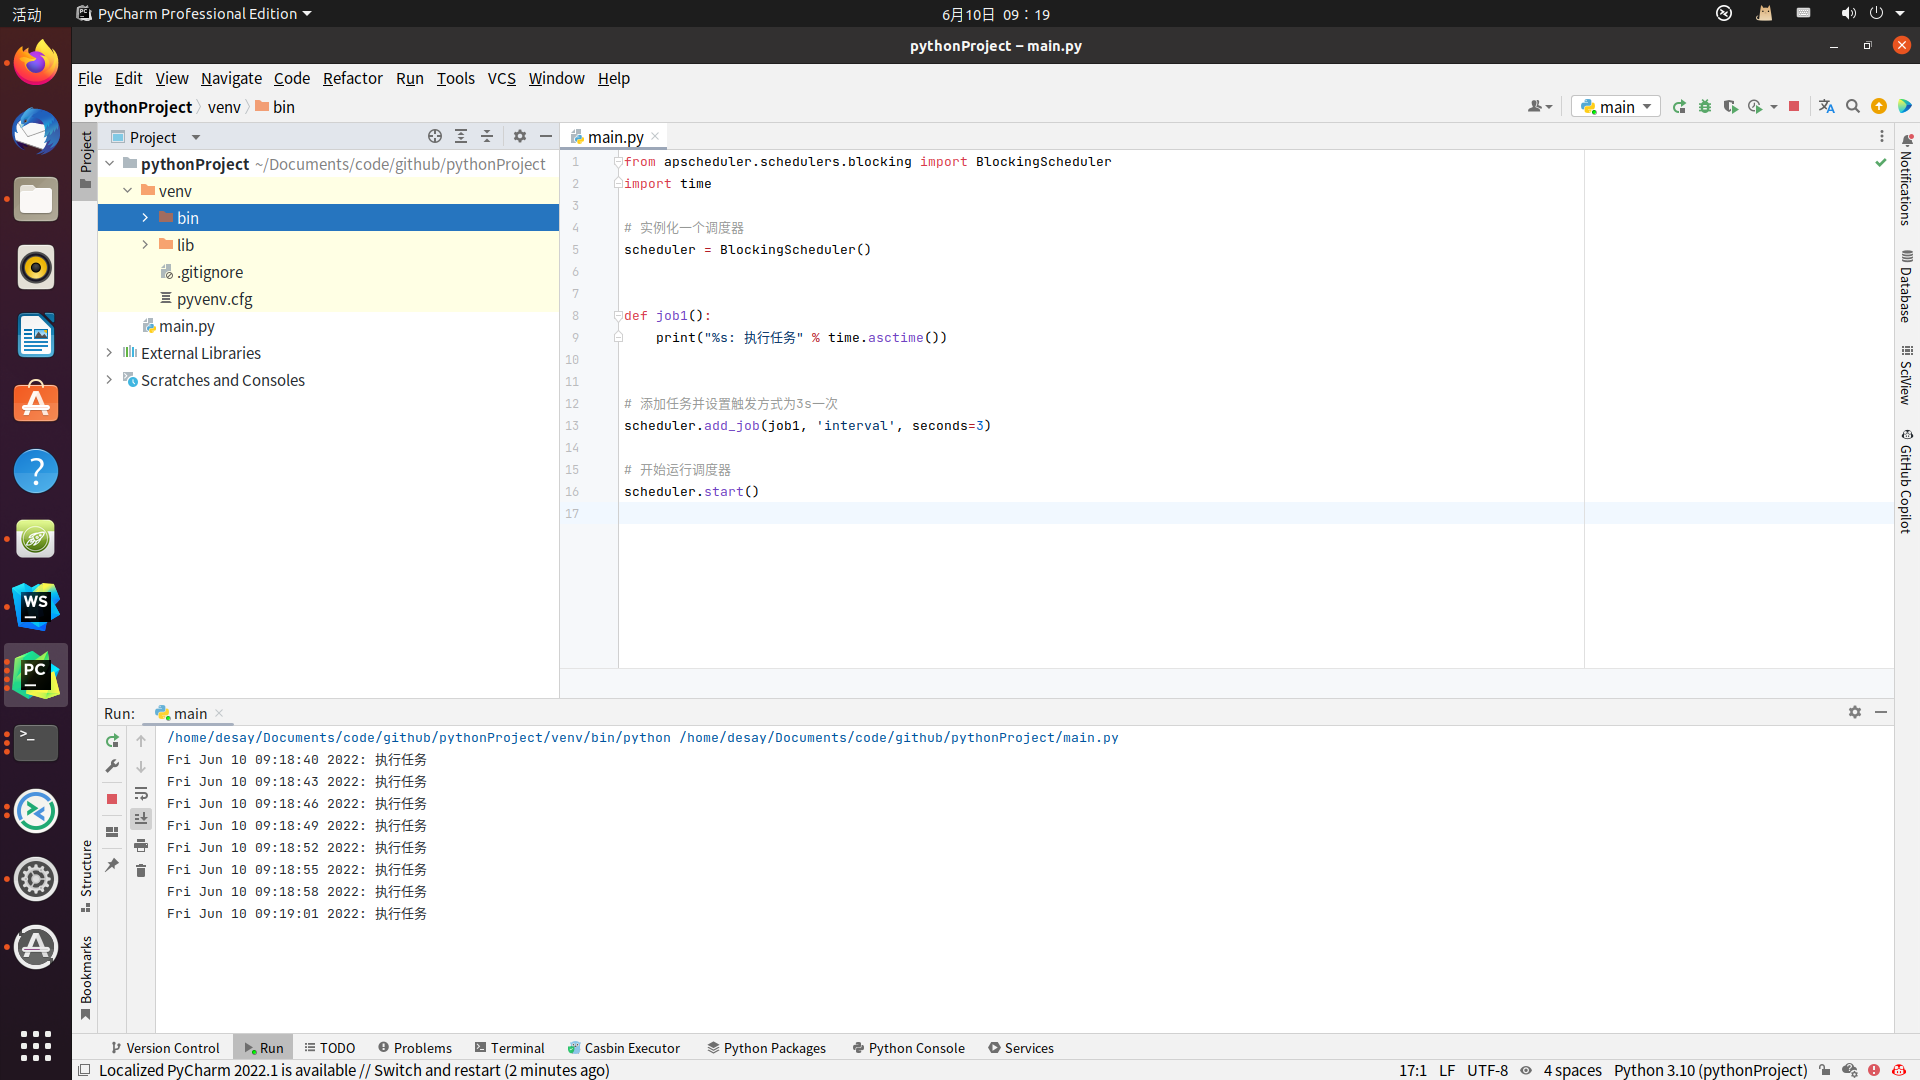The image size is (1920, 1080).
Task: Toggle scroll to end in console
Action: coord(141,819)
